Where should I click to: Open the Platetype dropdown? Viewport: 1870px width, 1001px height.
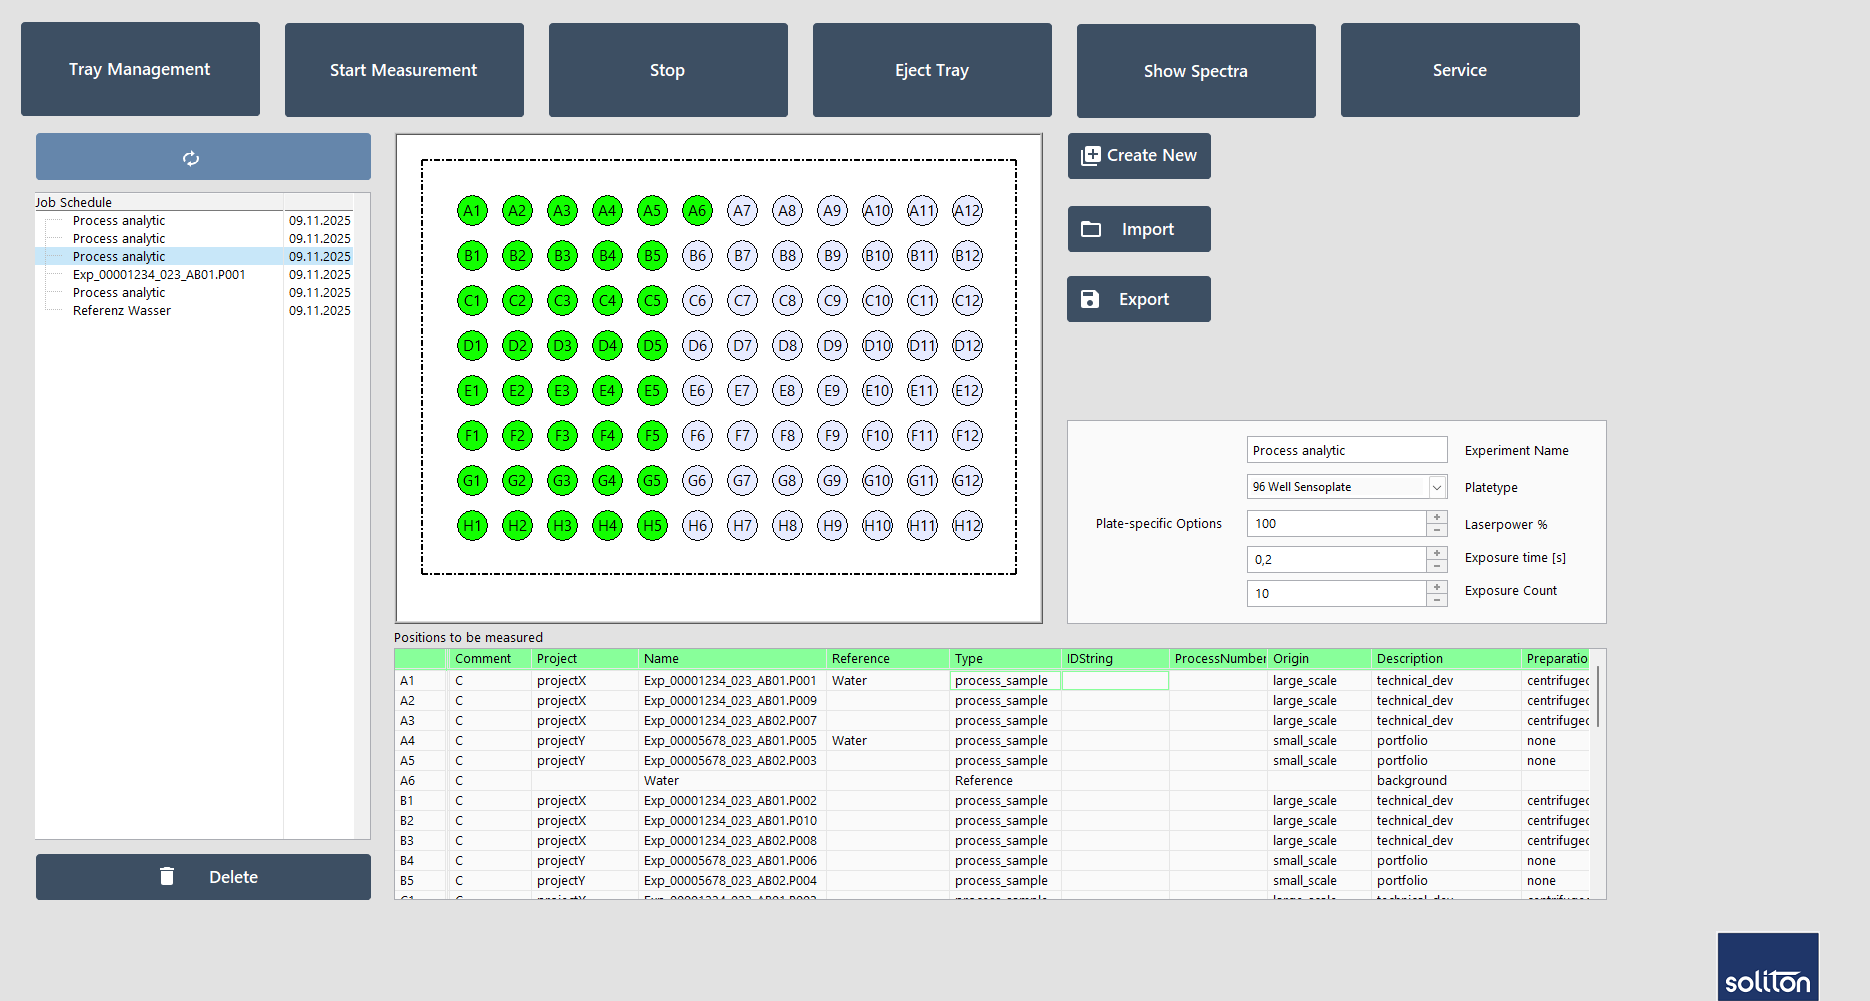point(1436,487)
